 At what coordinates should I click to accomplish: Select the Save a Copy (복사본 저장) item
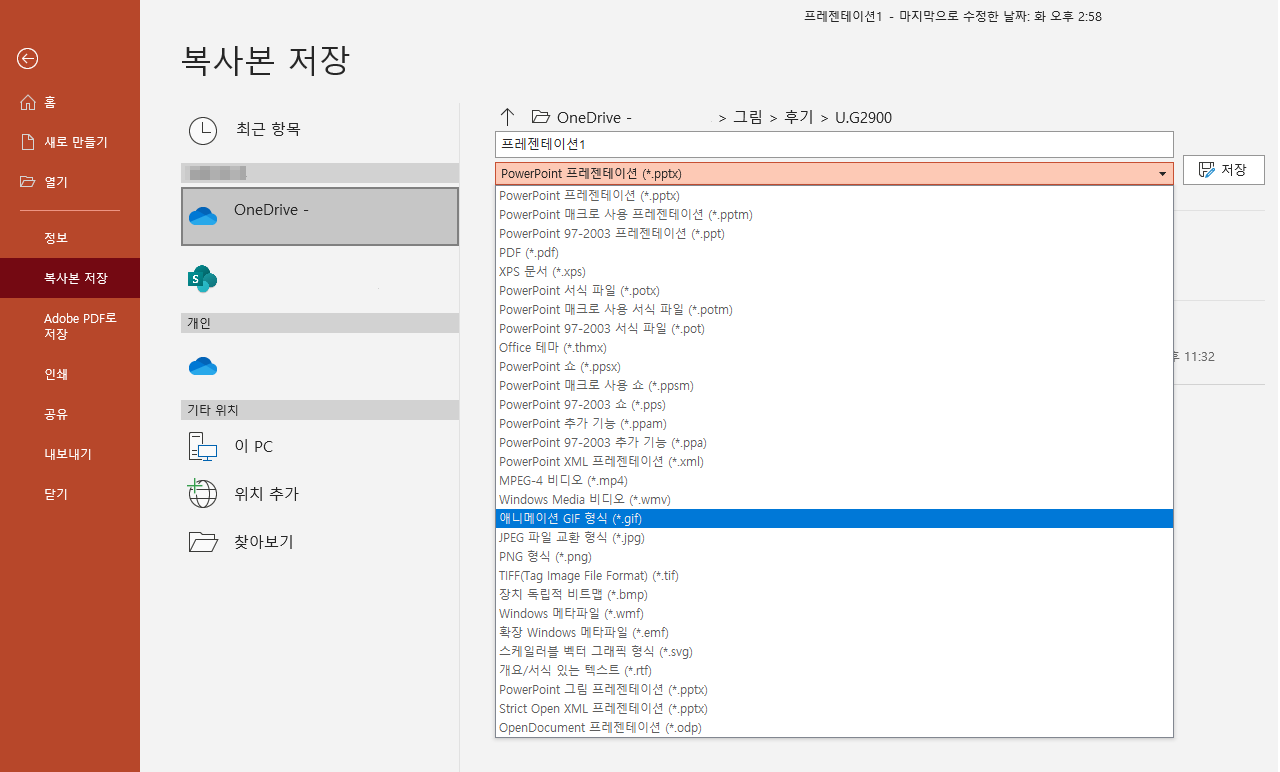pos(70,278)
